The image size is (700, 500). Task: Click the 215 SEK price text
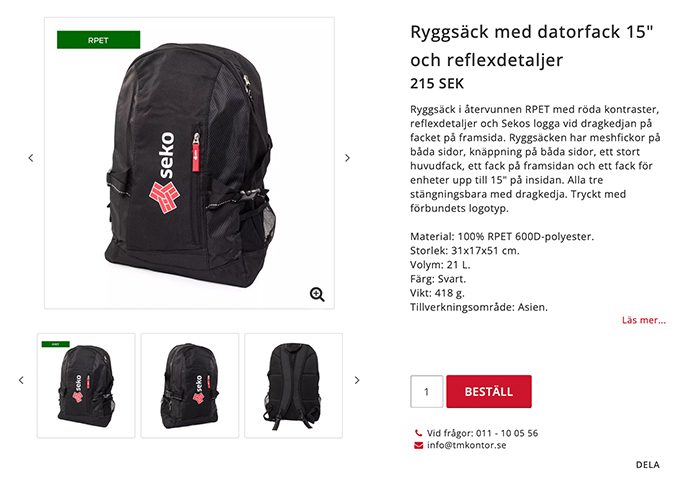coord(437,83)
